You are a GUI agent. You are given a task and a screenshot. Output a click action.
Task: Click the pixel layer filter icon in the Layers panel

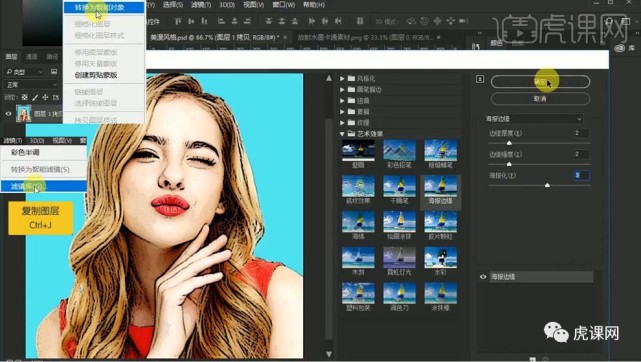click(x=54, y=72)
